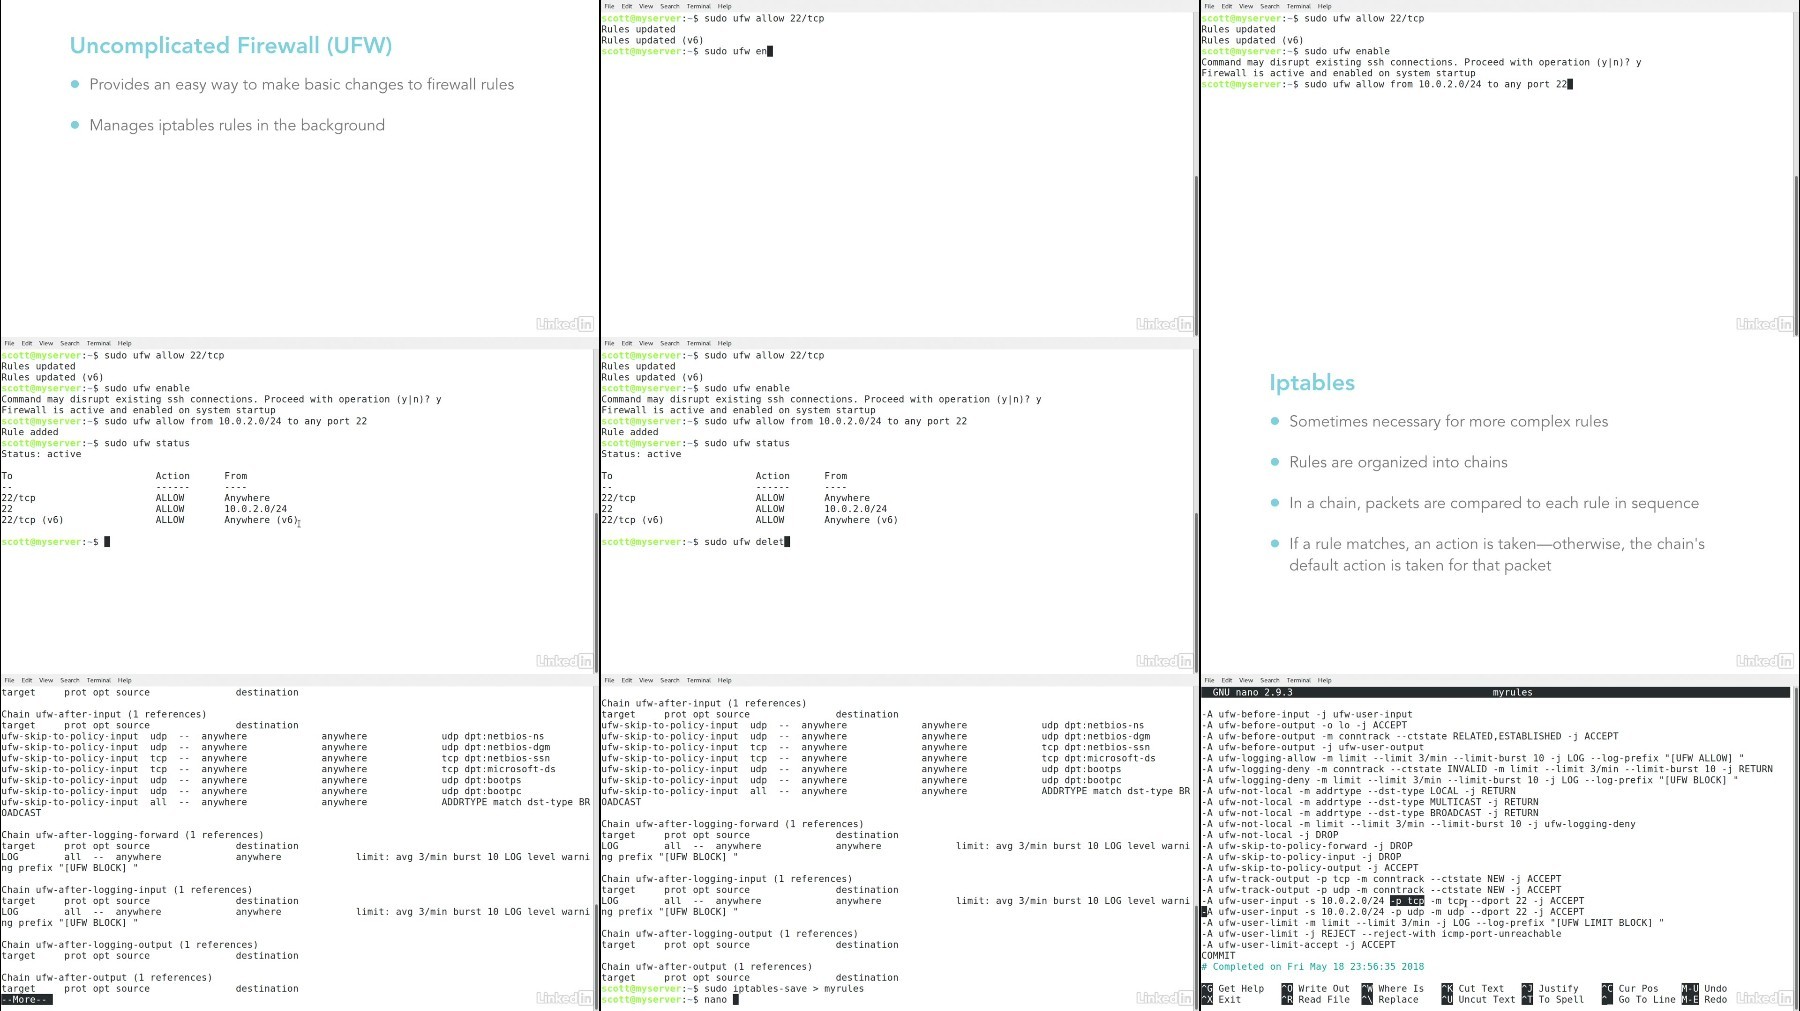1800x1011 pixels.
Task: Click the ^W Where Is shortcut in nano
Action: pyautogui.click(x=1393, y=988)
